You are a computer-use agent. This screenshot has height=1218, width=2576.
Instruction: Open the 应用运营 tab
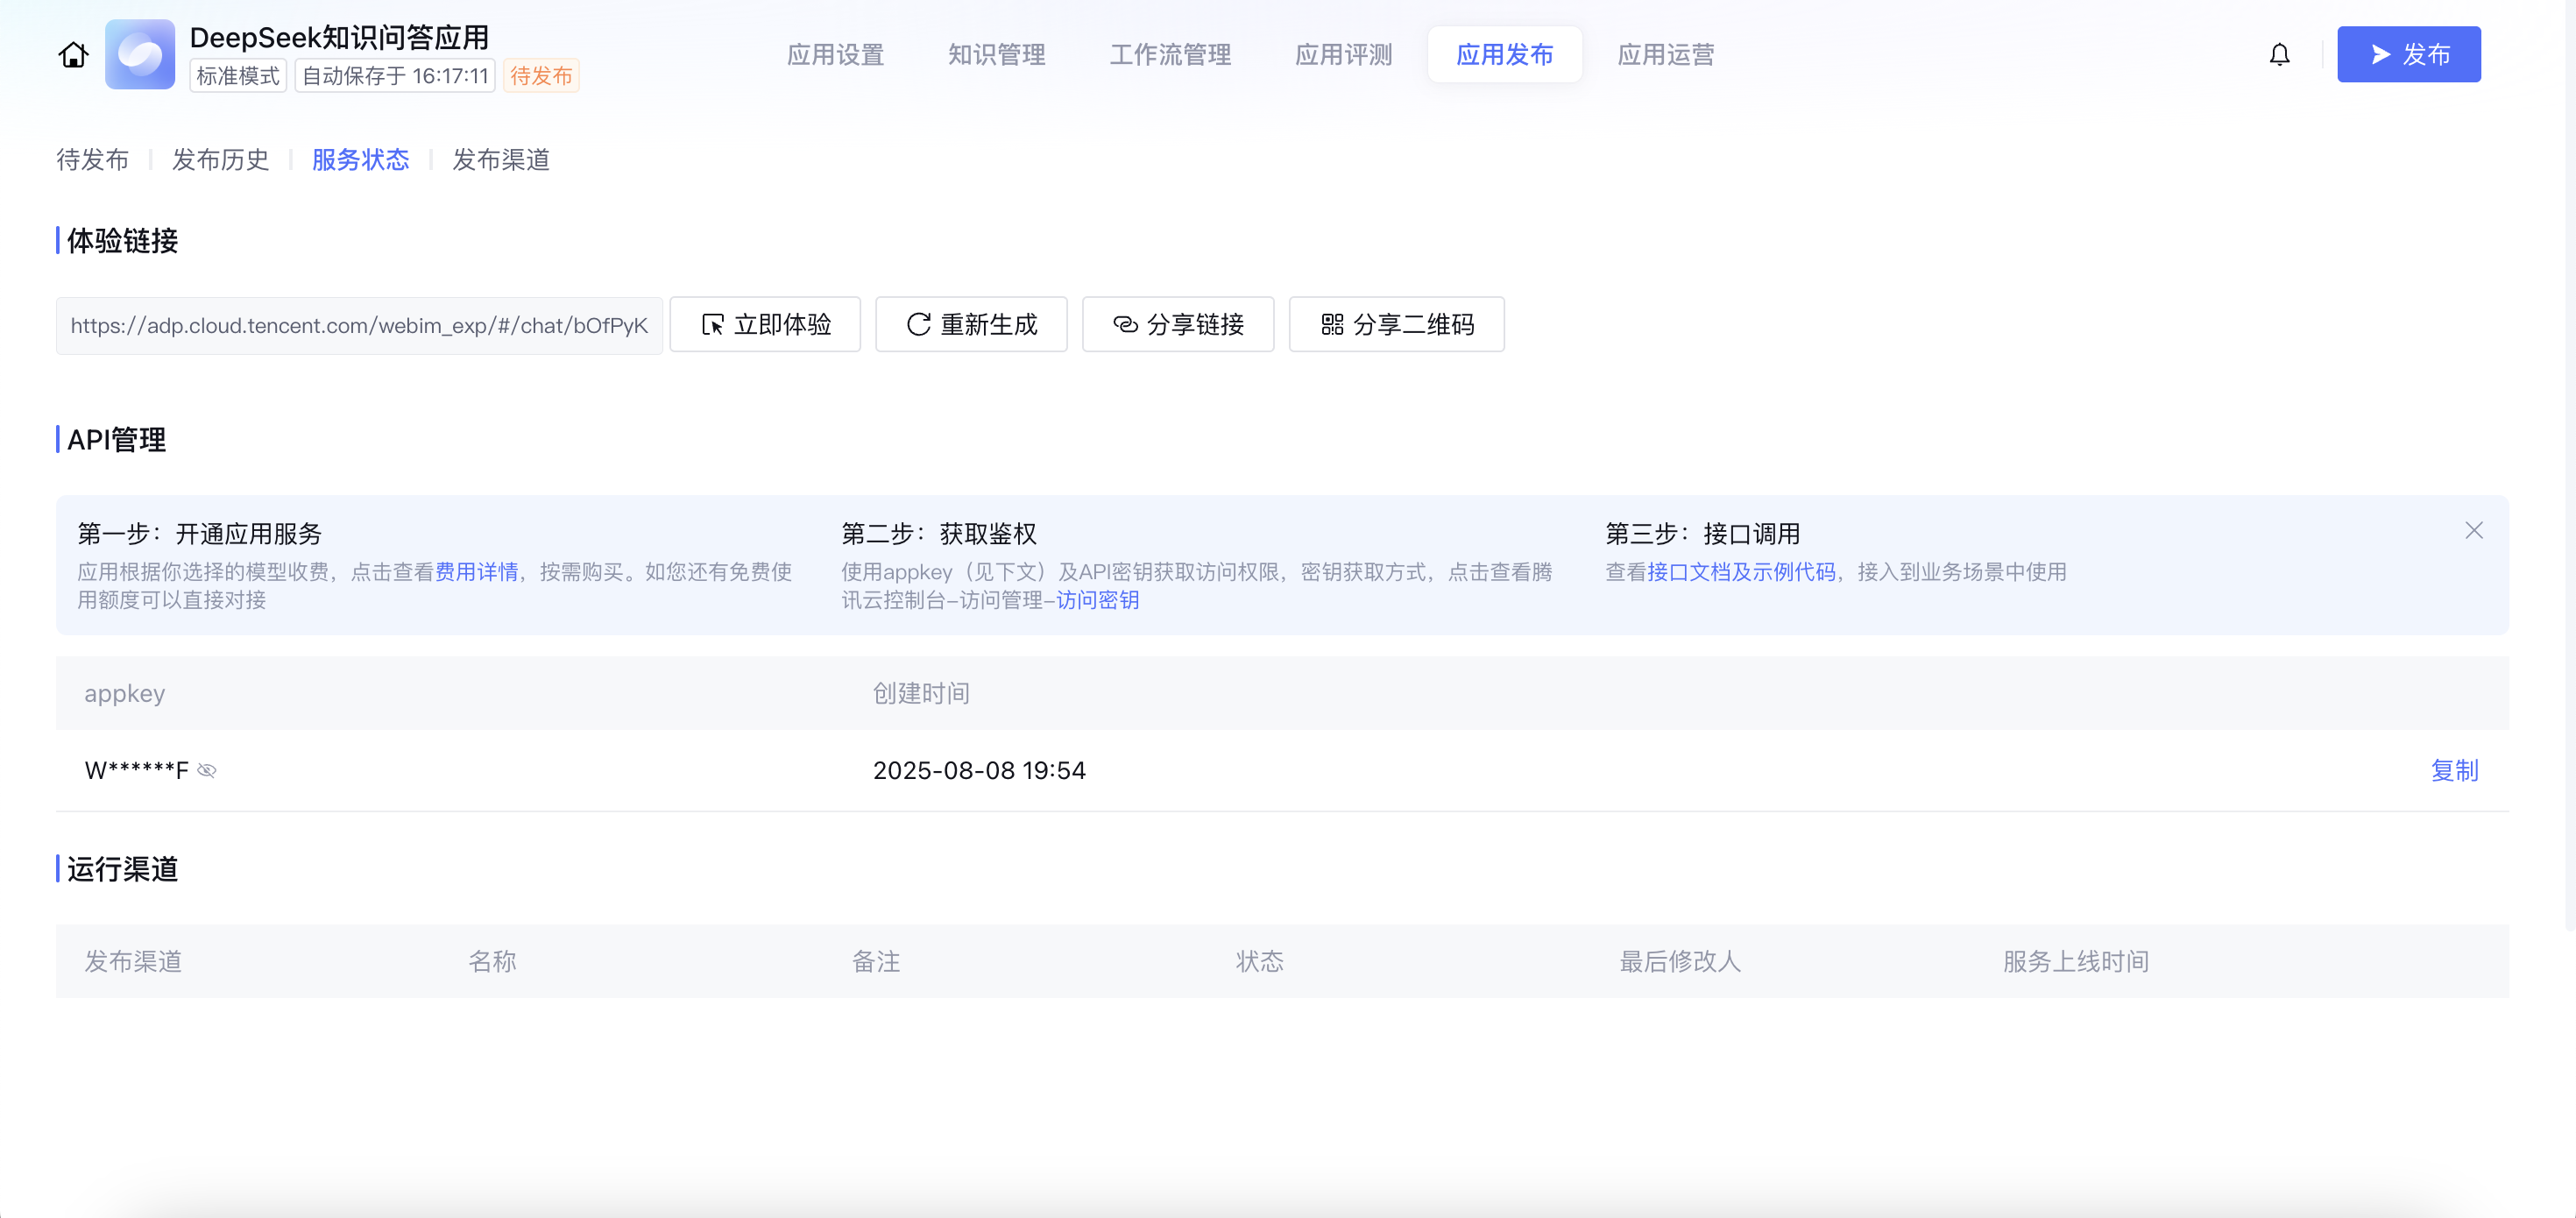1665,54
